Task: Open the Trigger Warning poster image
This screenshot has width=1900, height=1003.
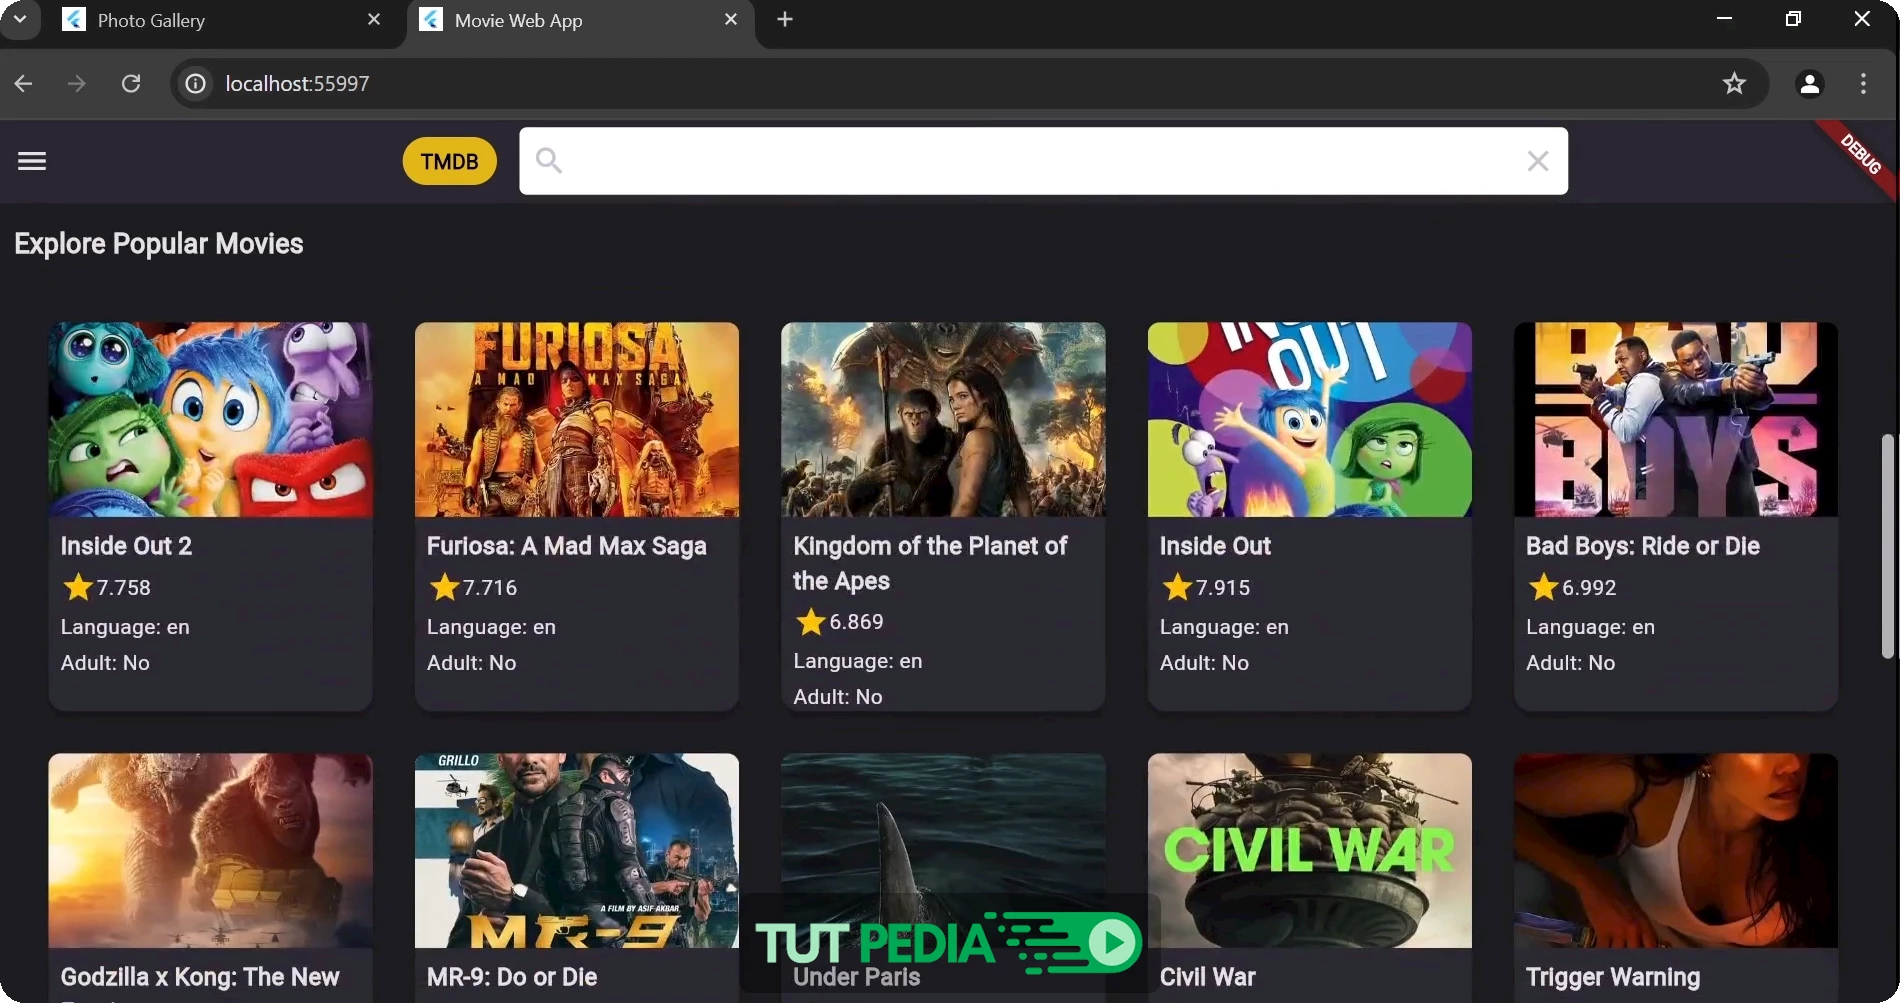Action: point(1676,850)
